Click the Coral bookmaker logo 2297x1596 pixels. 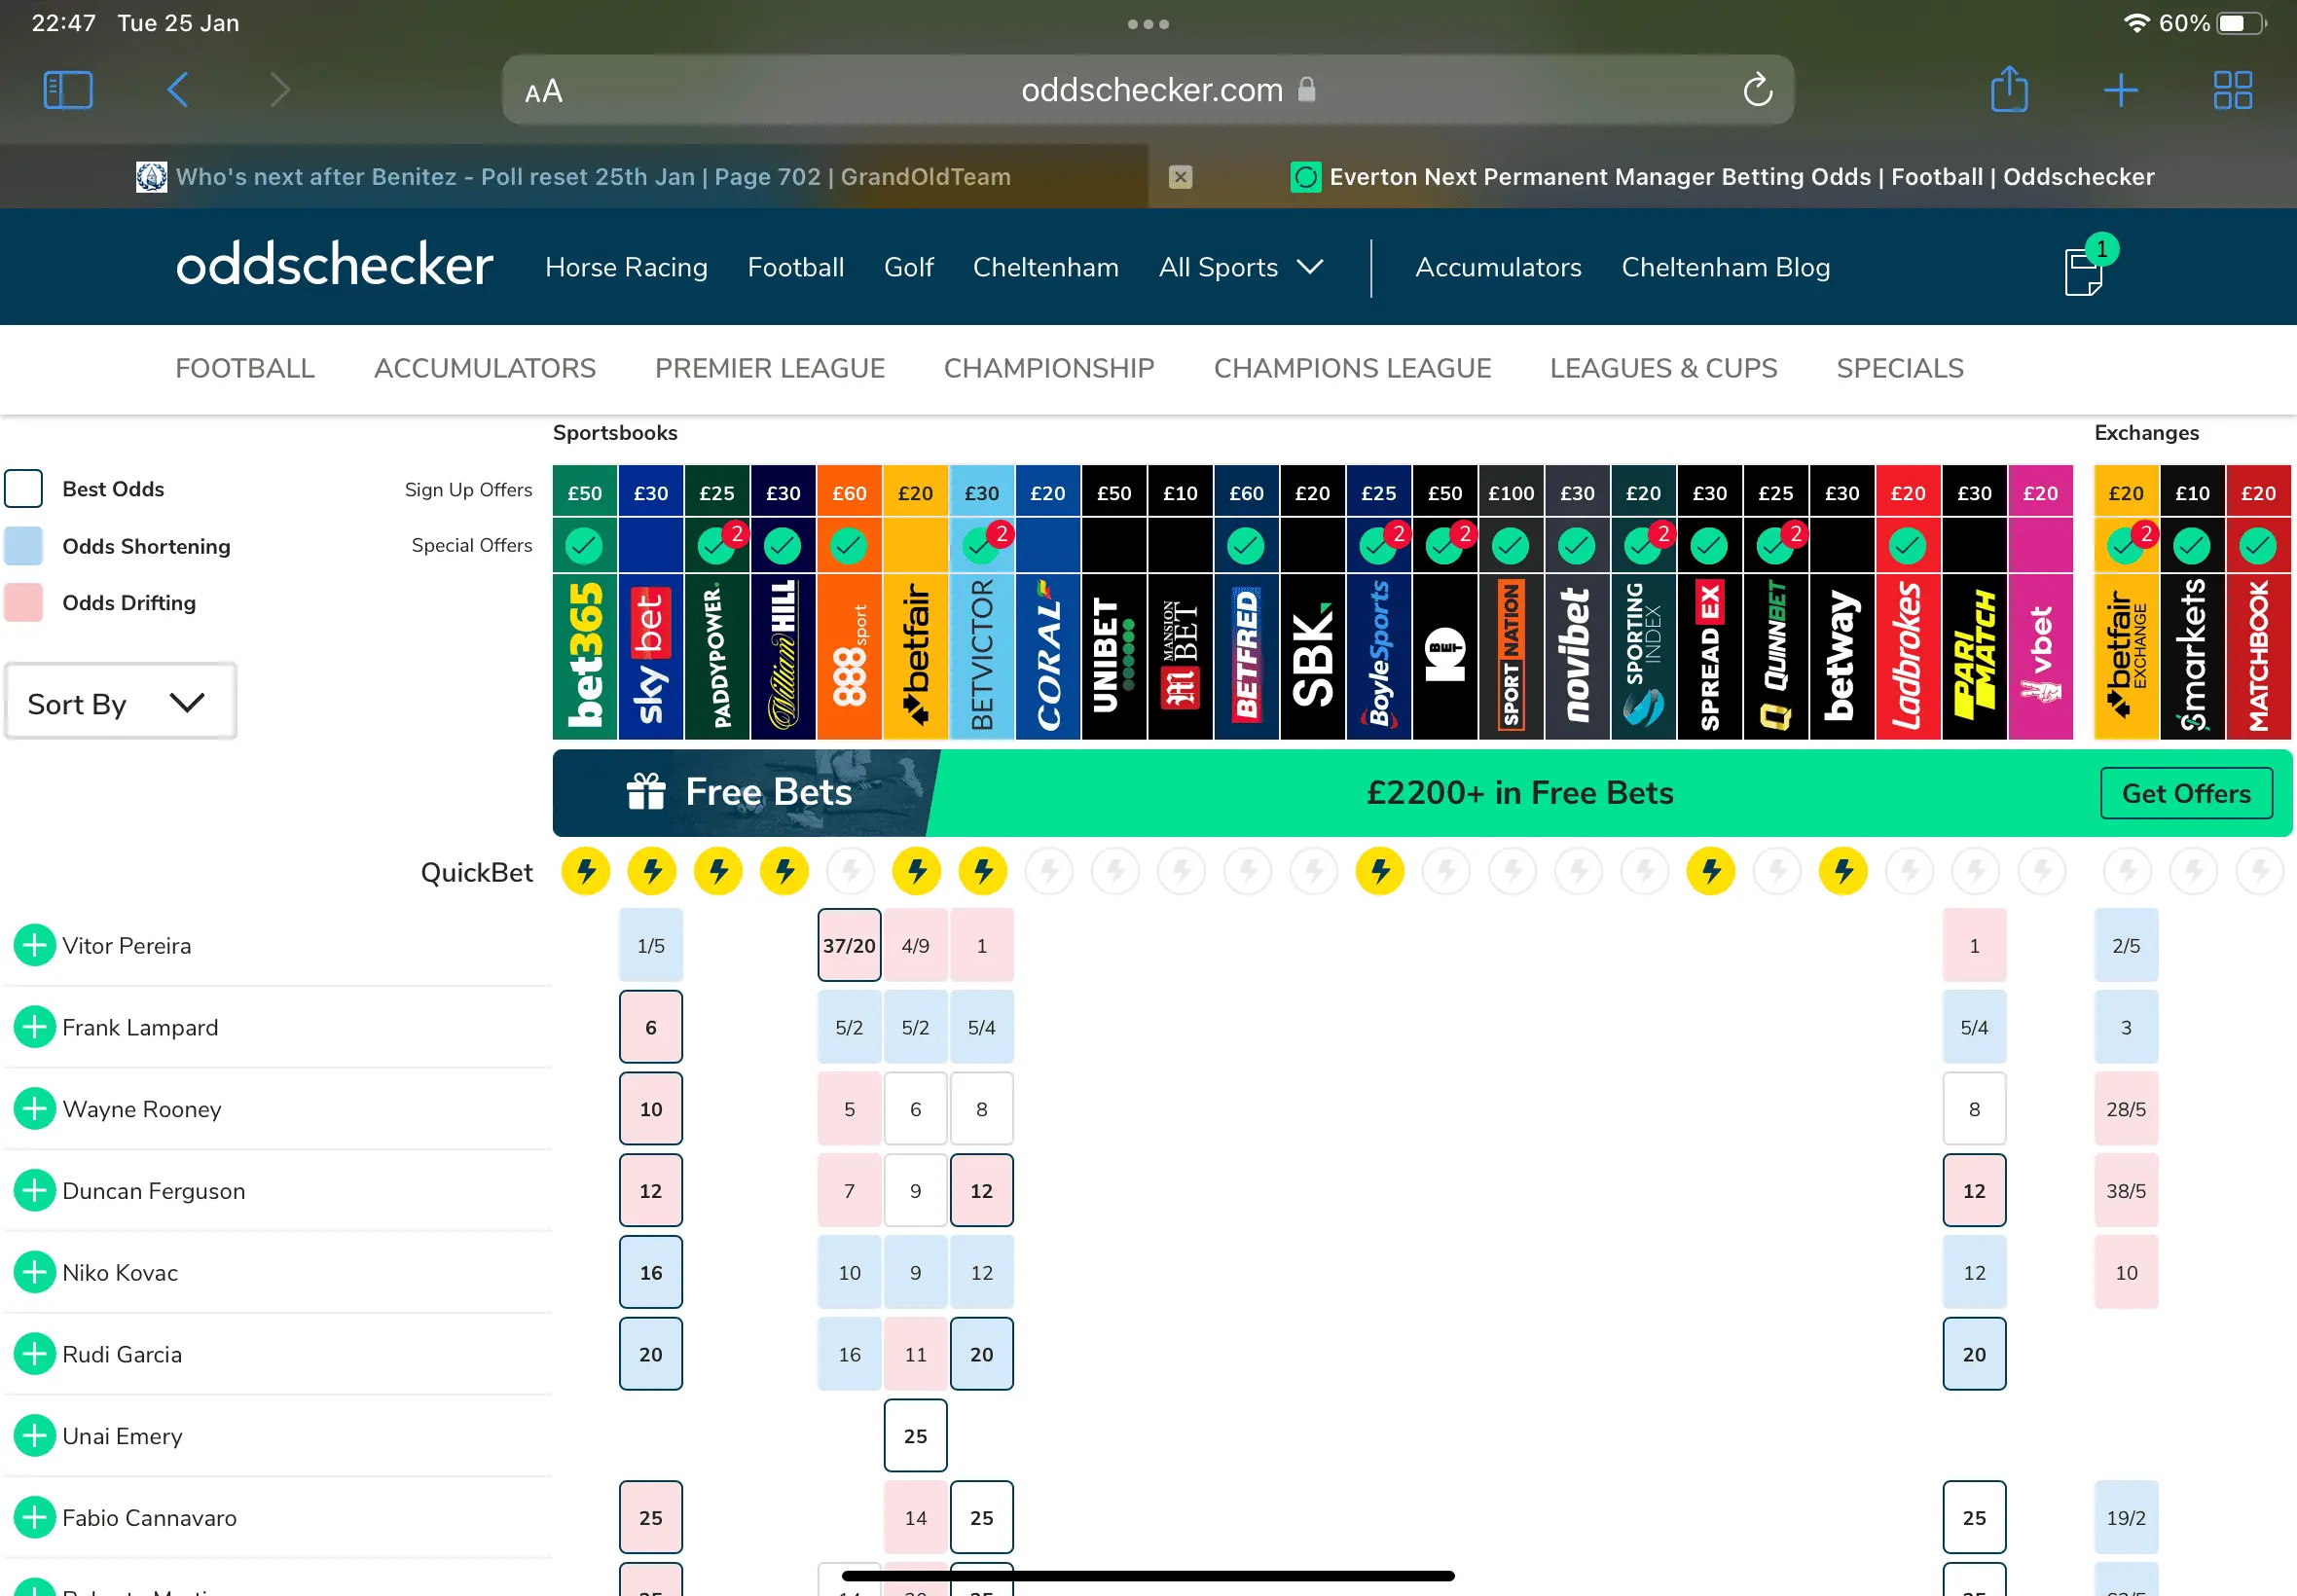tap(1048, 656)
